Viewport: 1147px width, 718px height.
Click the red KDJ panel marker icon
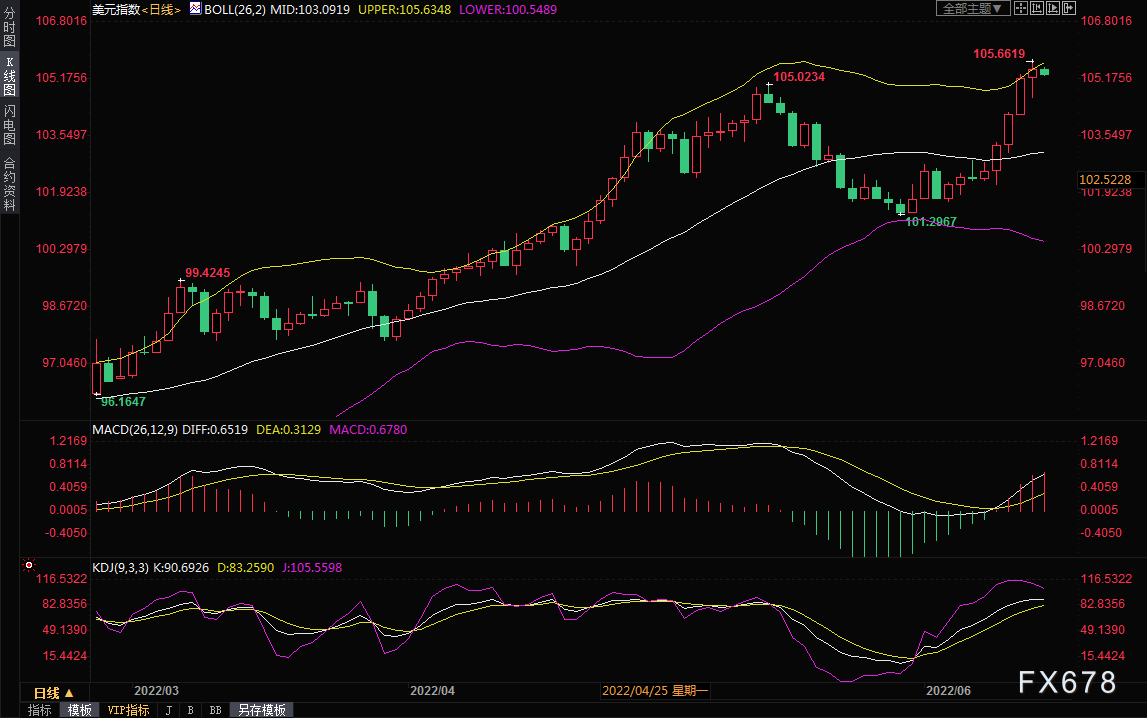[x=29, y=565]
